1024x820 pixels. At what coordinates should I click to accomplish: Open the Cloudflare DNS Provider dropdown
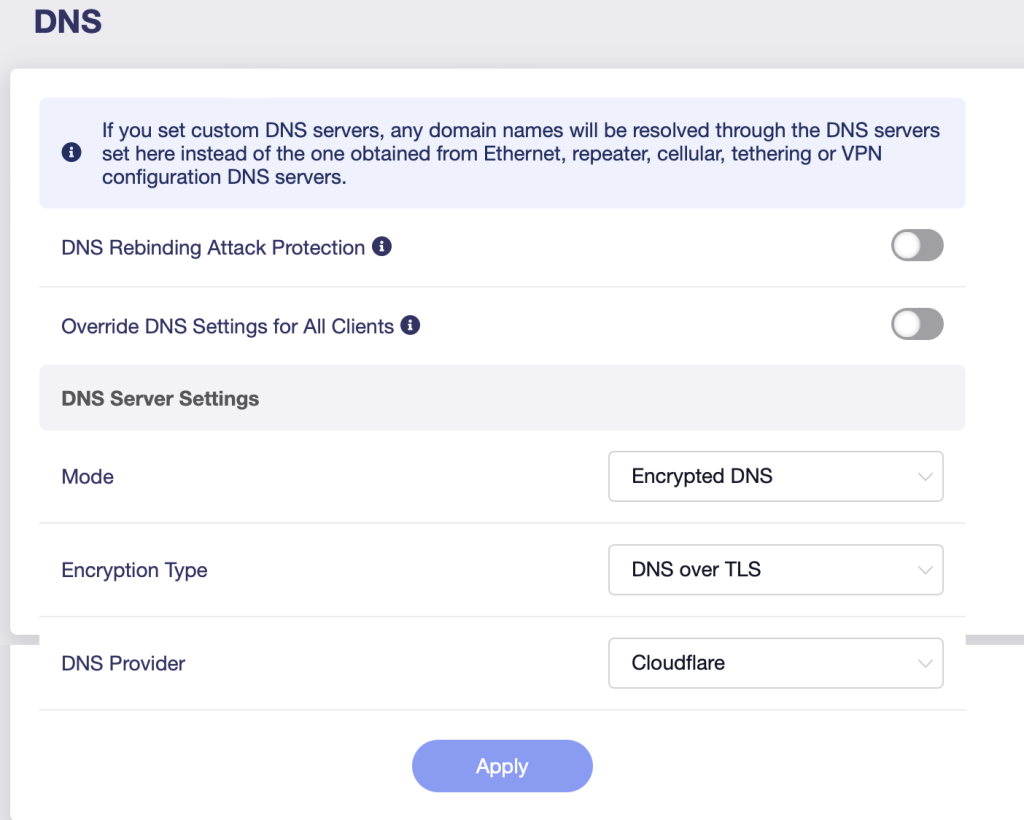pos(775,663)
